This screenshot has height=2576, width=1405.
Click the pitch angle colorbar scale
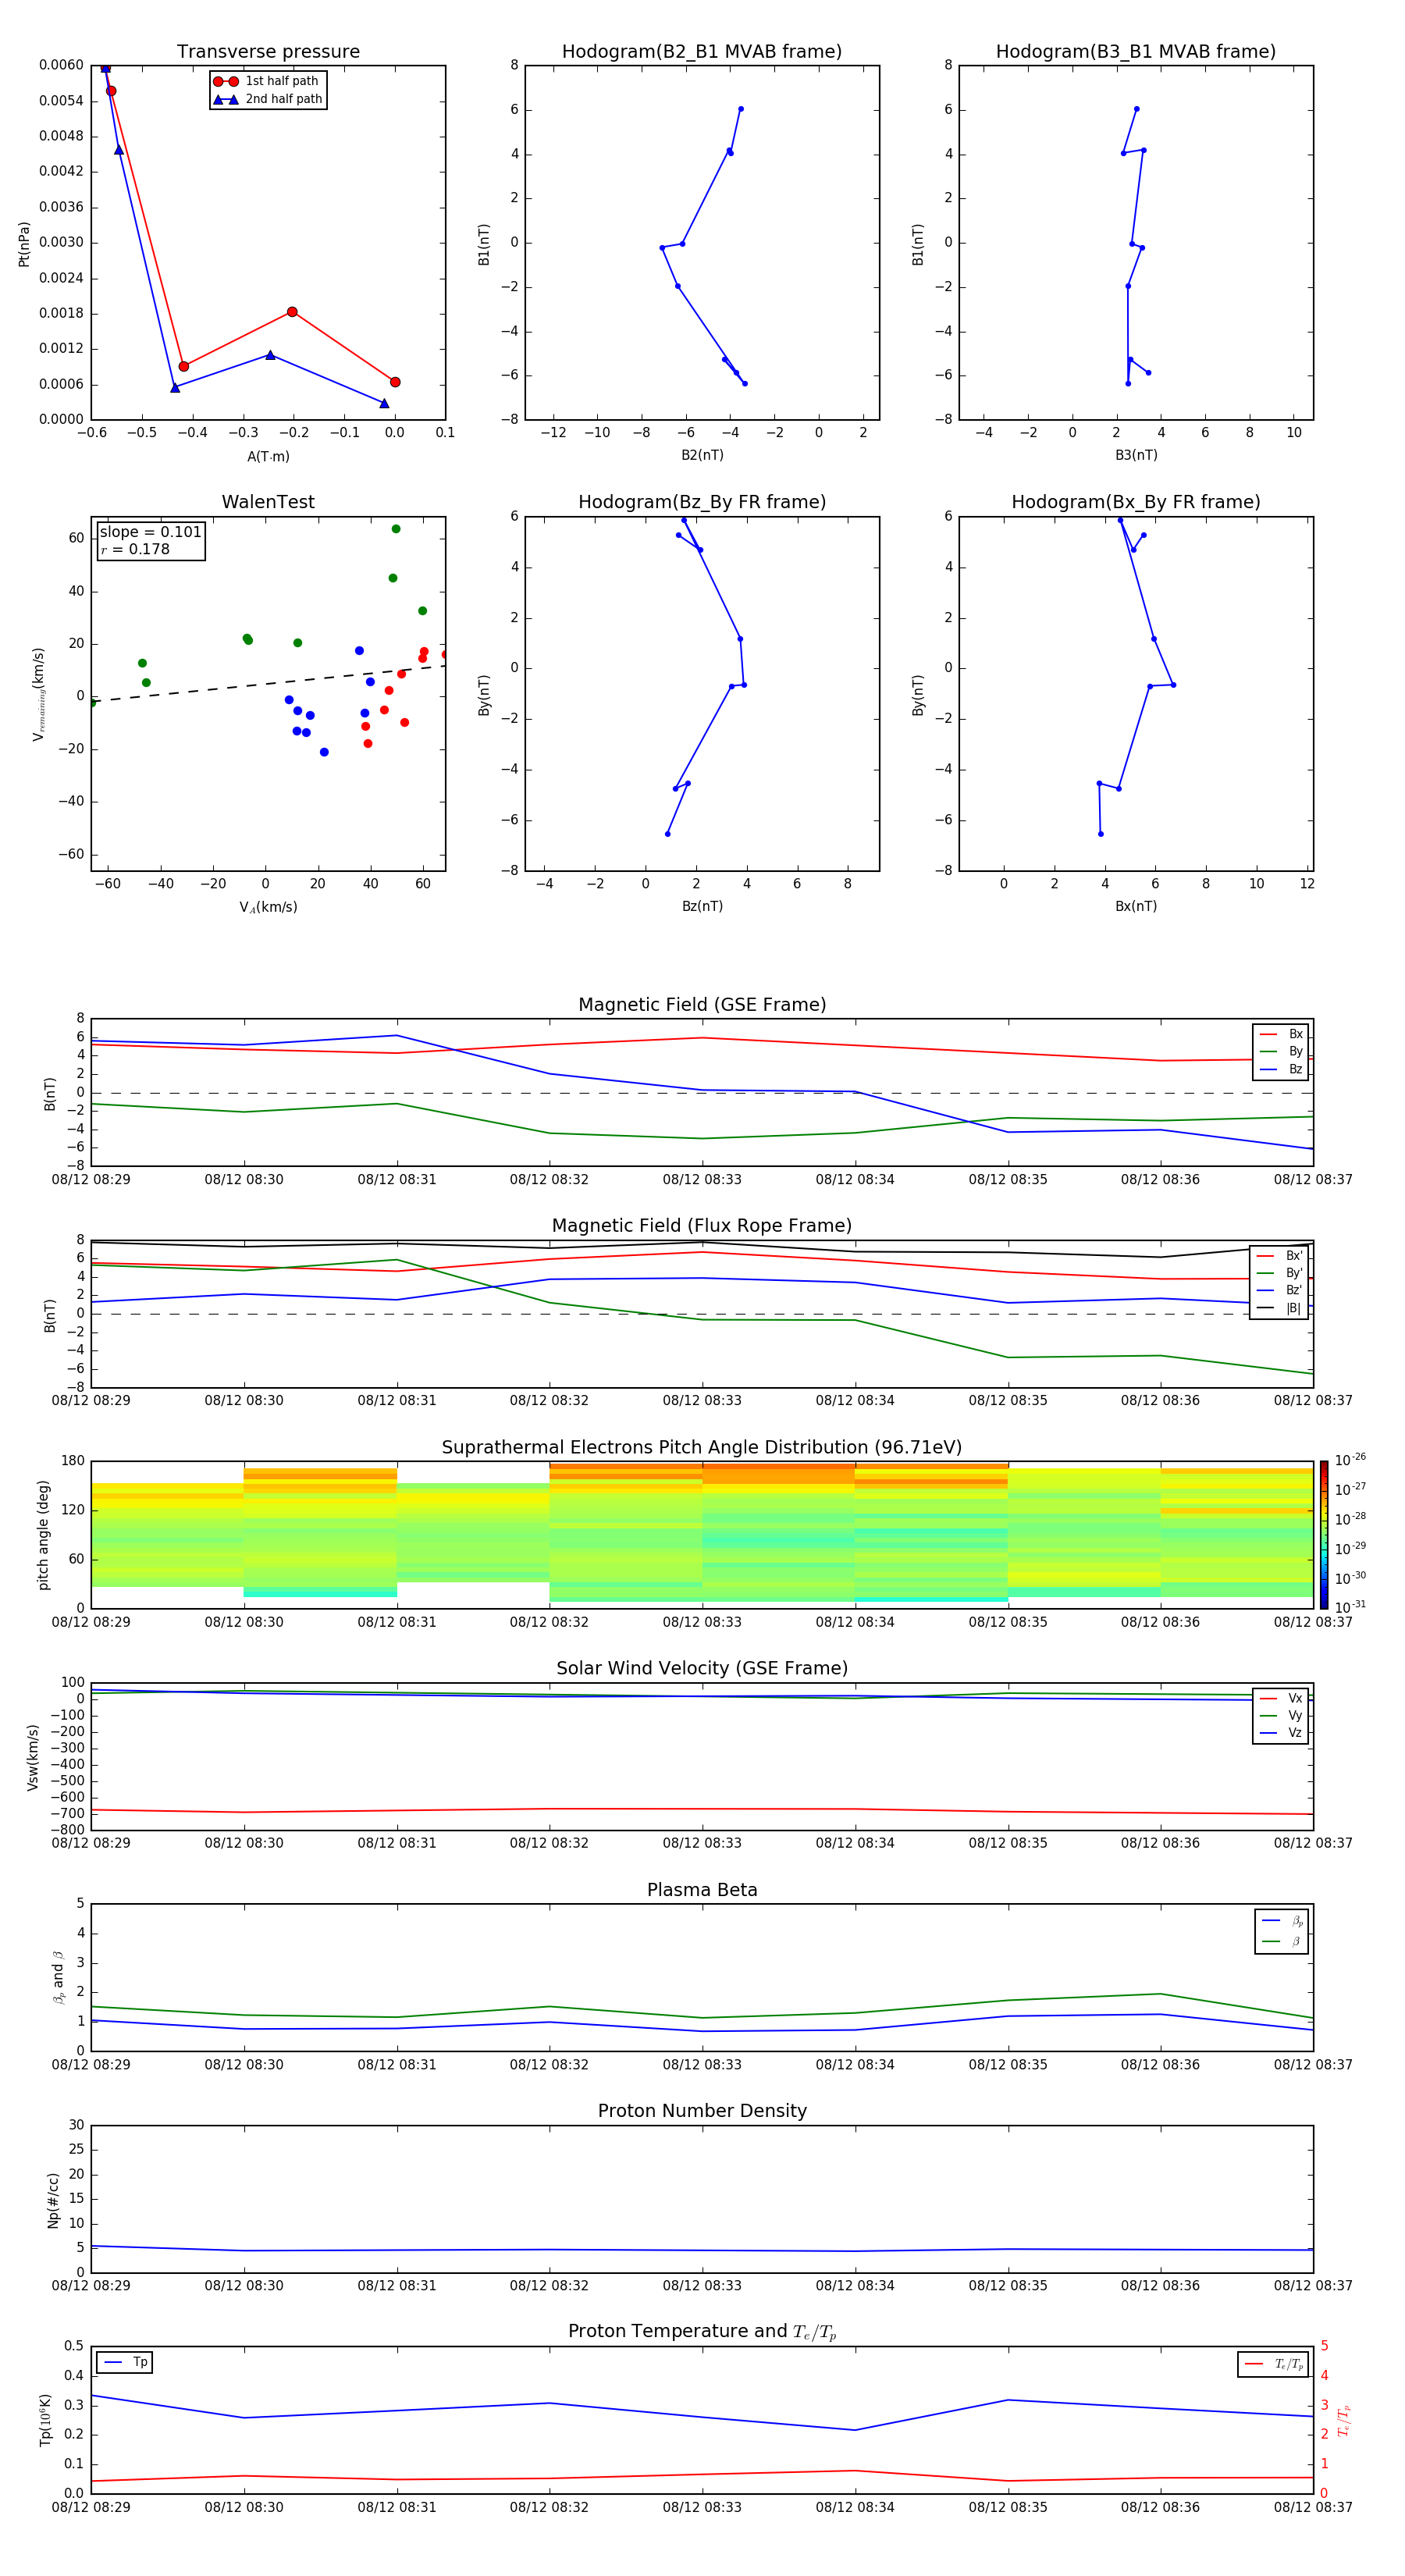(x=1324, y=1535)
